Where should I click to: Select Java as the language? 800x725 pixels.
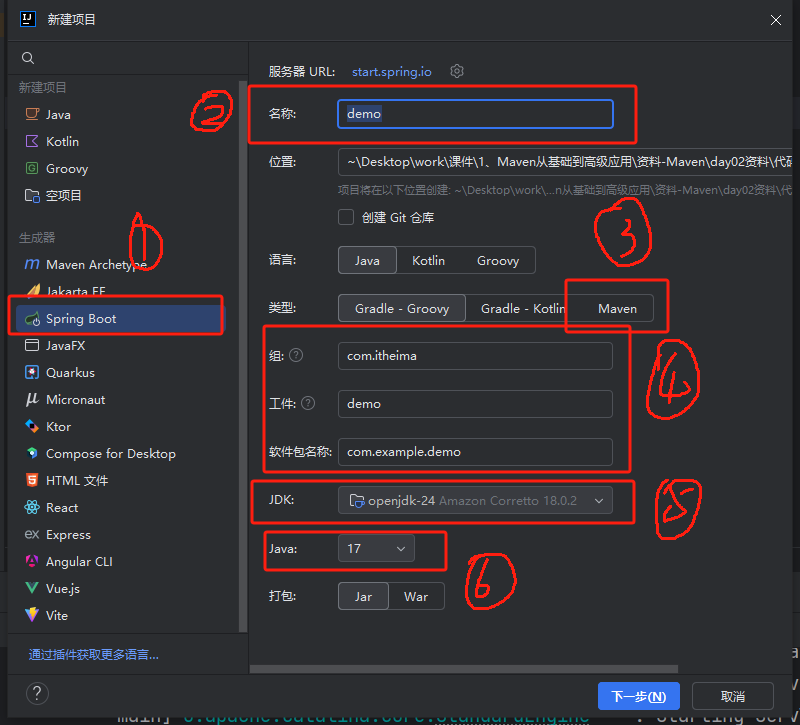(x=367, y=261)
